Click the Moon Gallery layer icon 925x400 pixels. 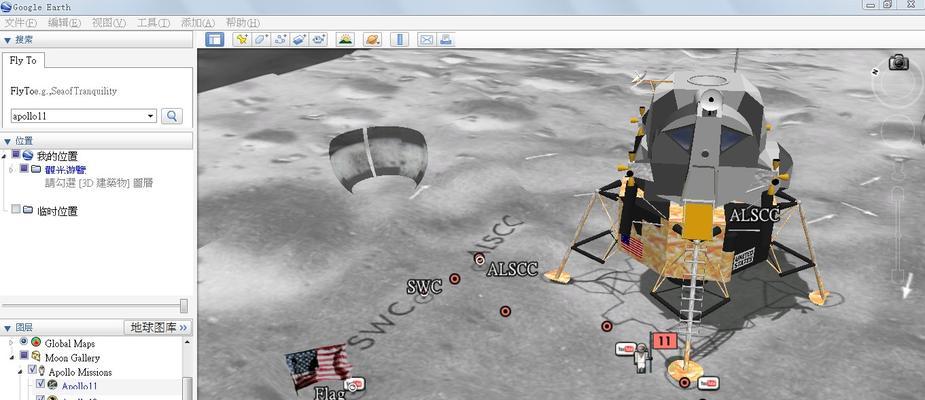(37, 358)
